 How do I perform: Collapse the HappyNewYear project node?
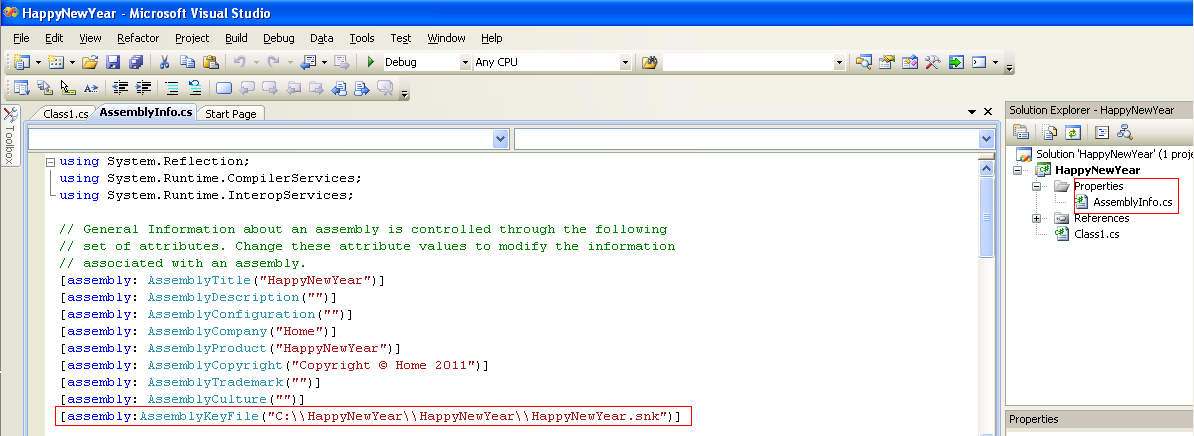[1017, 170]
